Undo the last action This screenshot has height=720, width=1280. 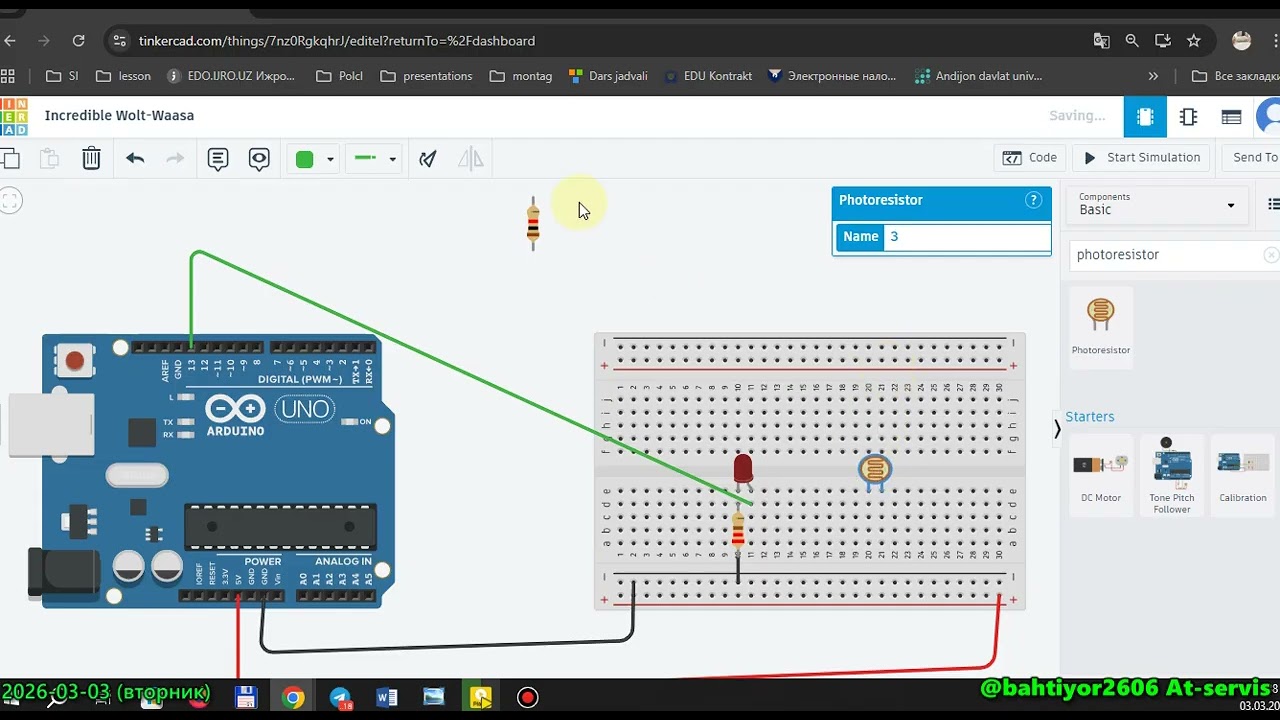tap(135, 158)
